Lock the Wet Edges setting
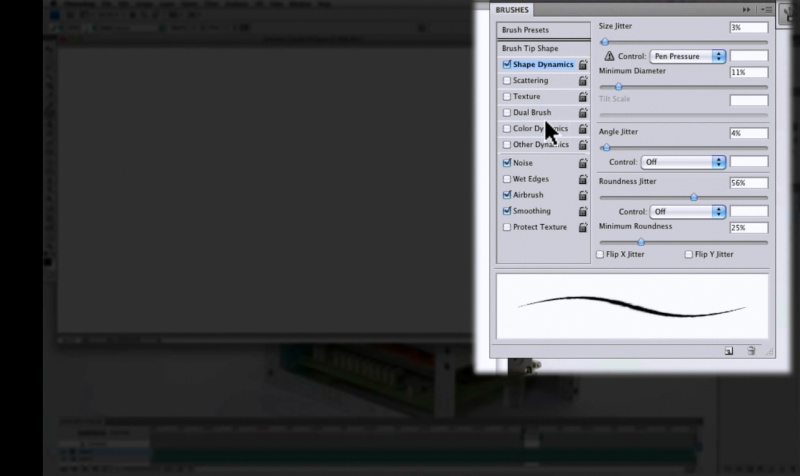The width and height of the screenshot is (800, 476). point(583,179)
